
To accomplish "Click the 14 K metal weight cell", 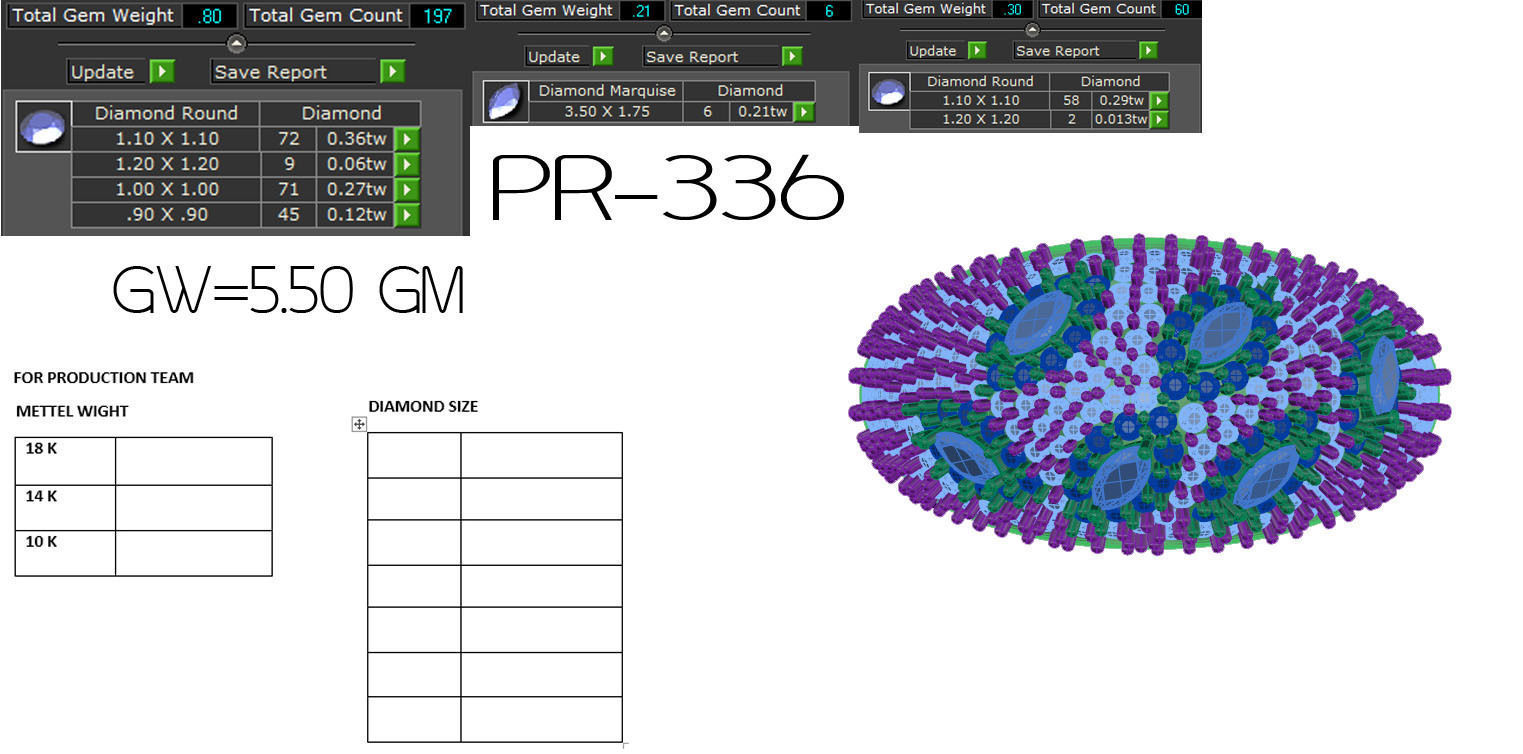I will 65,508.
